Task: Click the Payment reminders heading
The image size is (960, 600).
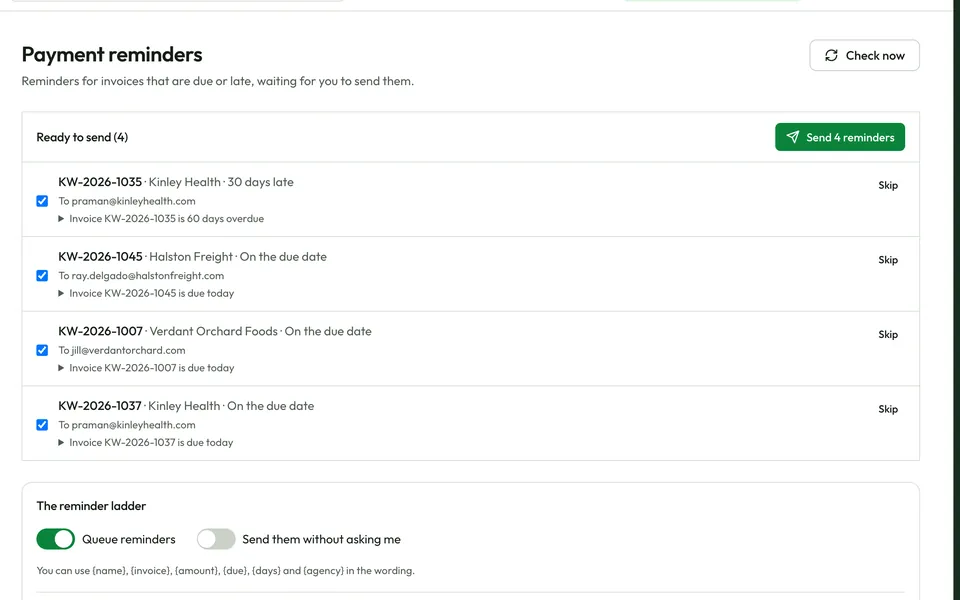Action: [112, 54]
